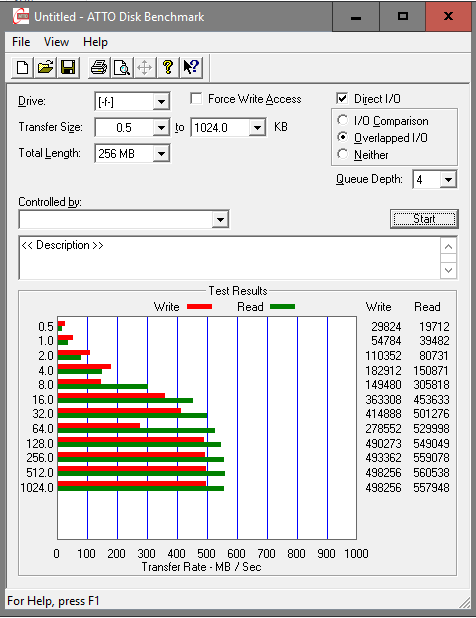Print using the printer toolbar icon
Image resolution: width=476 pixels, height=618 pixels.
[99, 67]
